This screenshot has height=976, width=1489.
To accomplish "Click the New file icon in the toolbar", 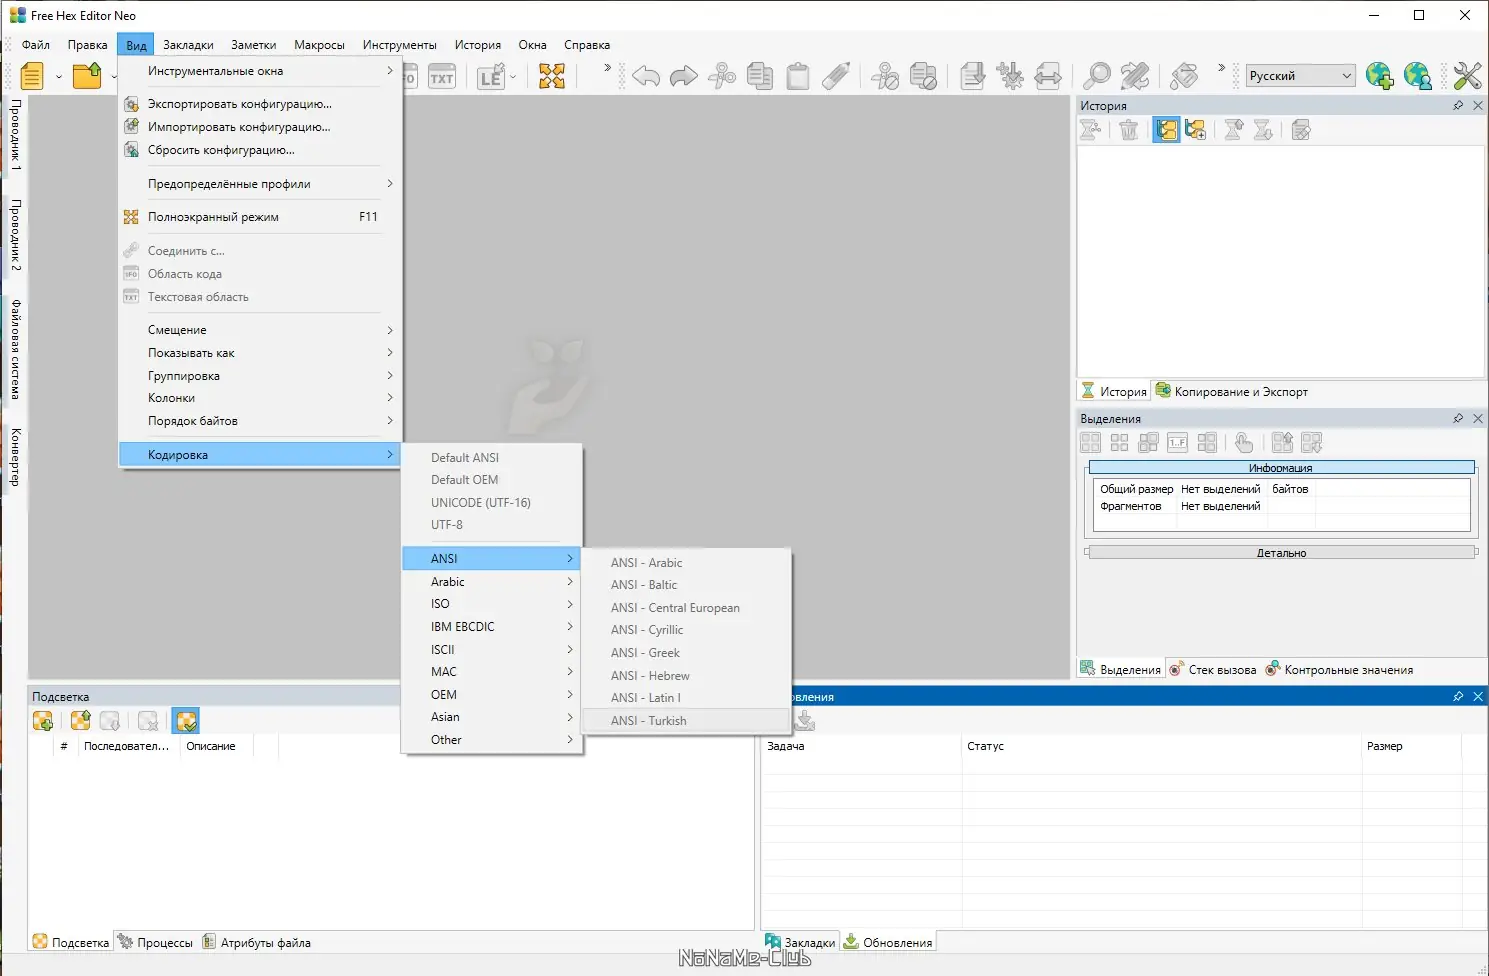I will [32, 76].
